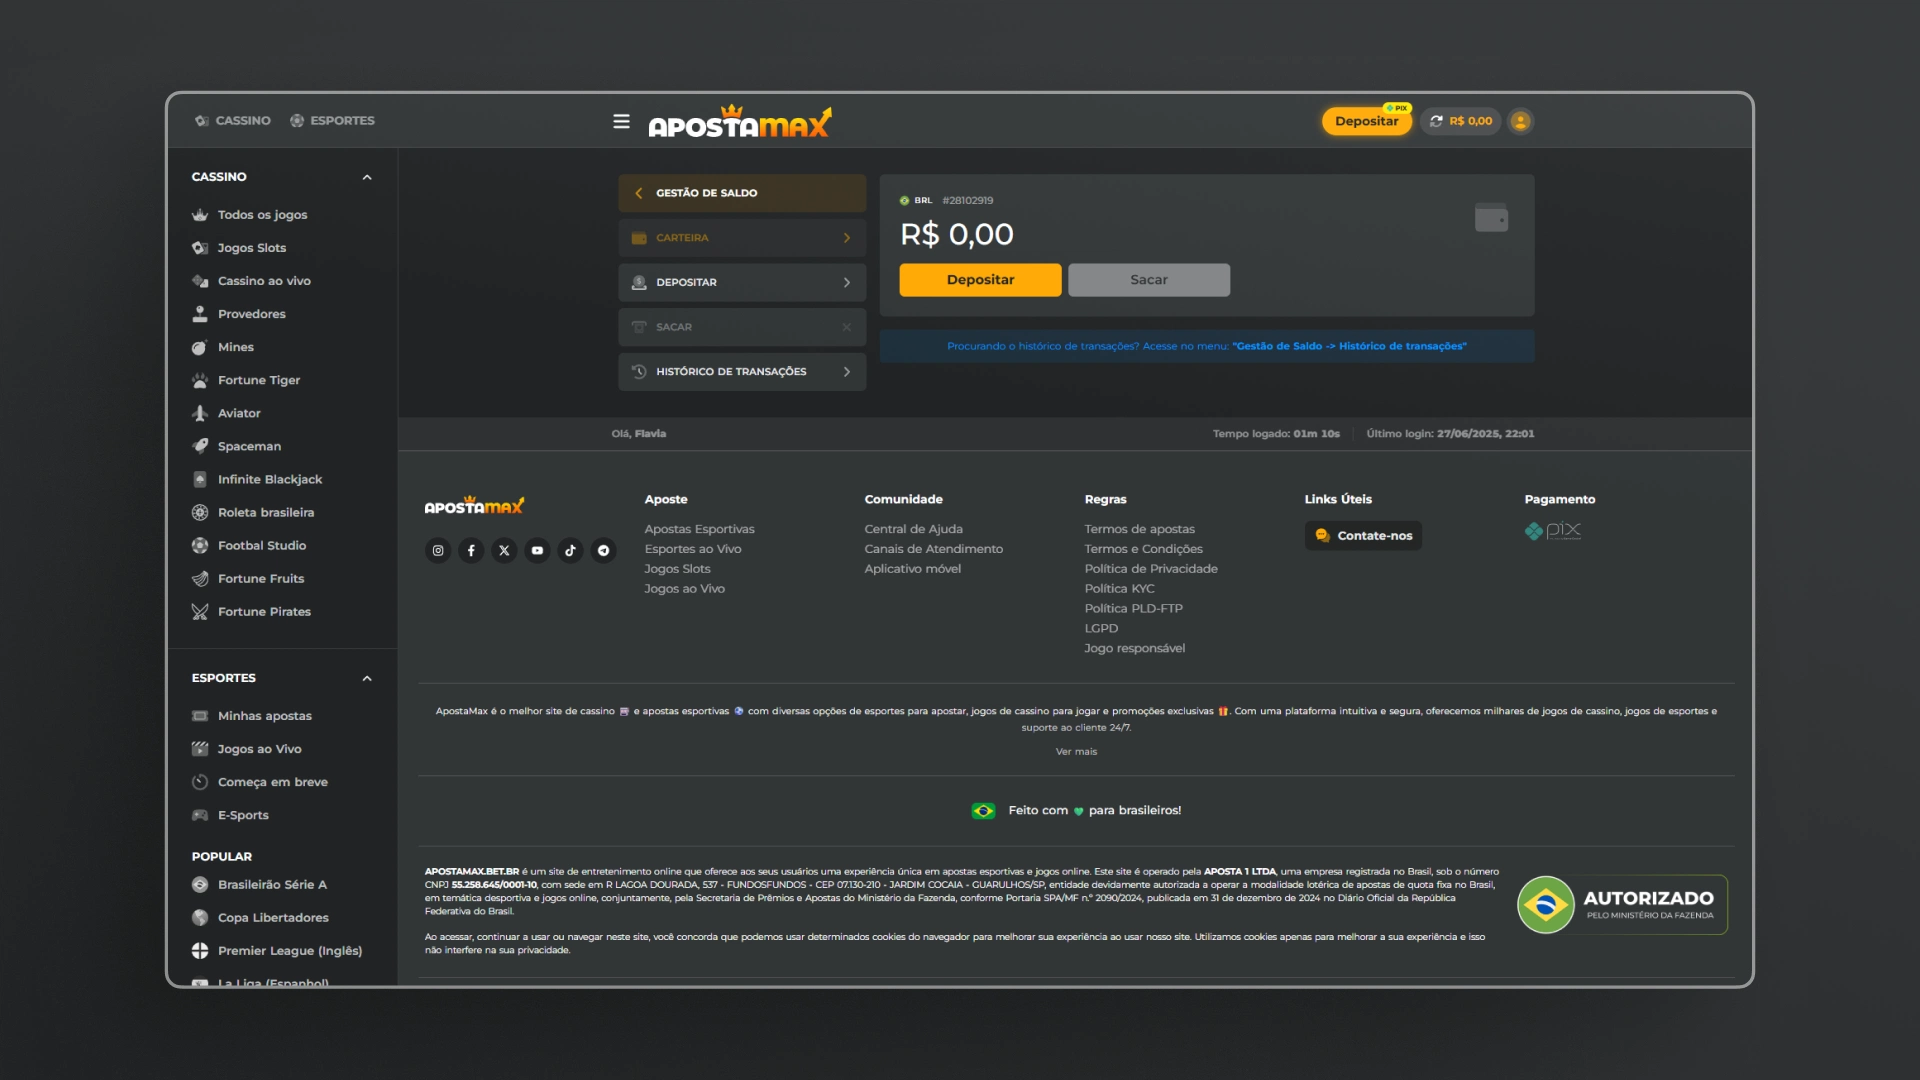
Task: Open the DEPOSITAR menu row
Action: point(741,282)
